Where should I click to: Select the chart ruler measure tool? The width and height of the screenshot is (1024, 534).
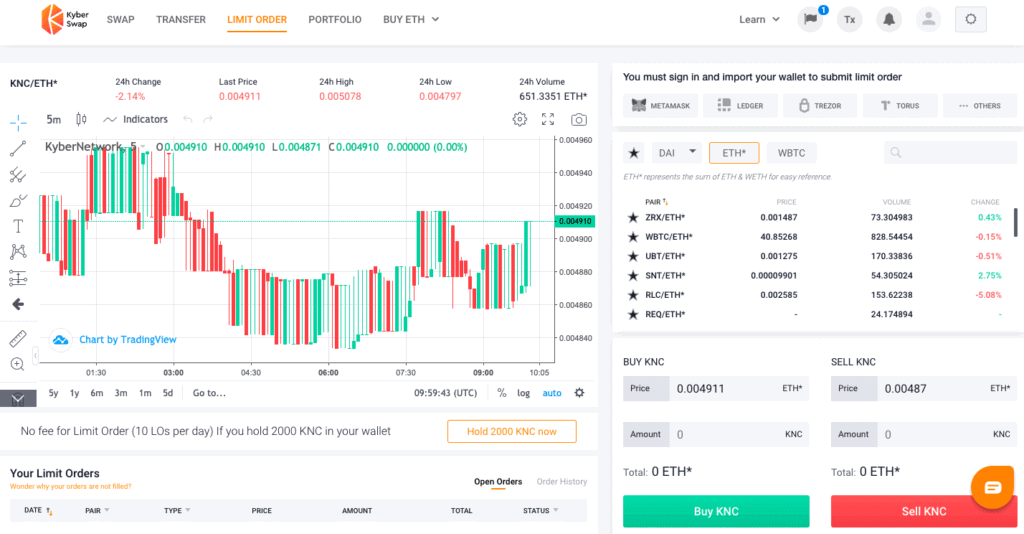tap(18, 338)
